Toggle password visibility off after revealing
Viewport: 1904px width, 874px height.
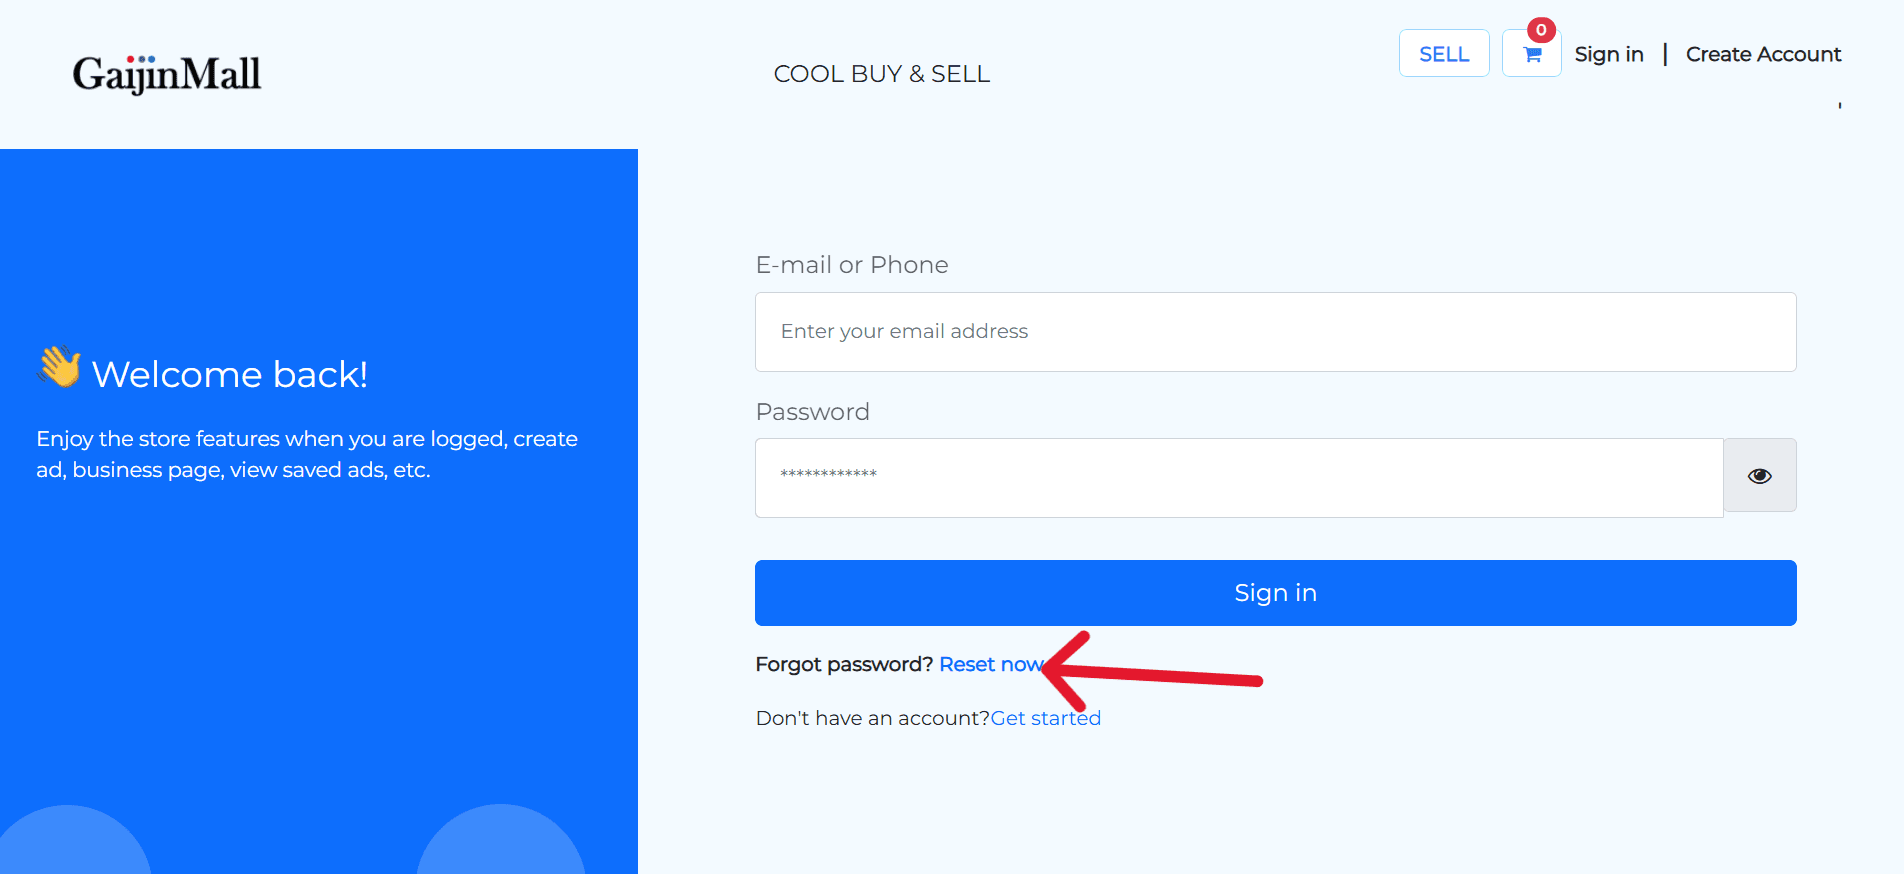pyautogui.click(x=1760, y=476)
